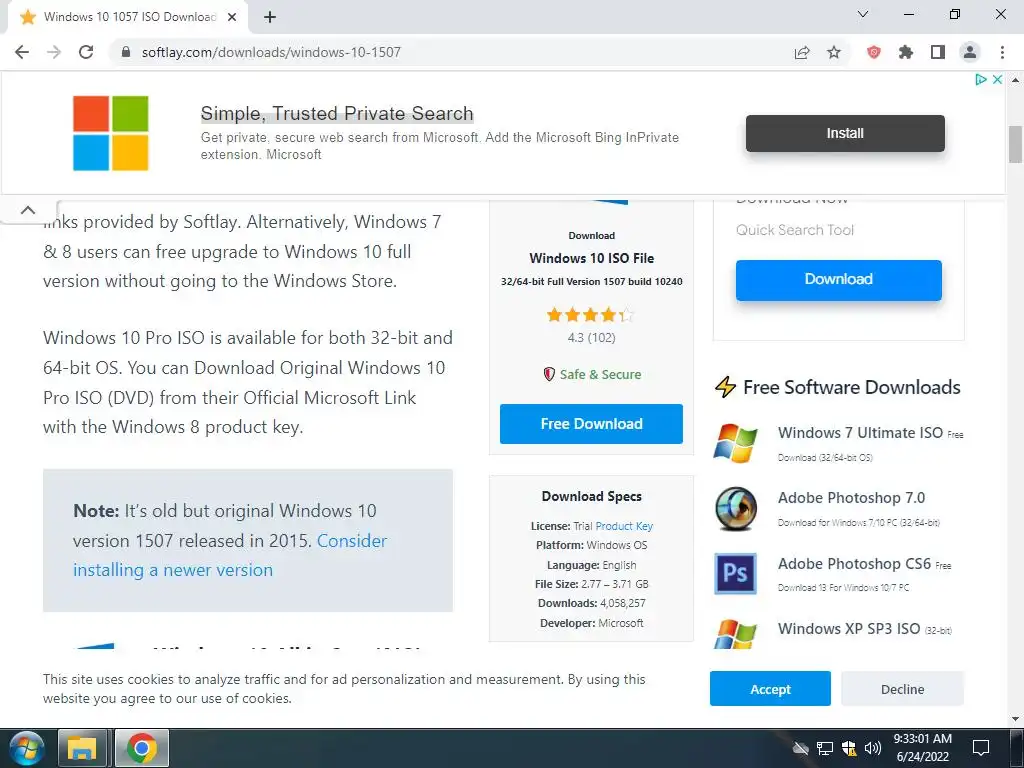Close the ad banner with the X icon
Screen dimensions: 1024x768
pyautogui.click(x=997, y=80)
